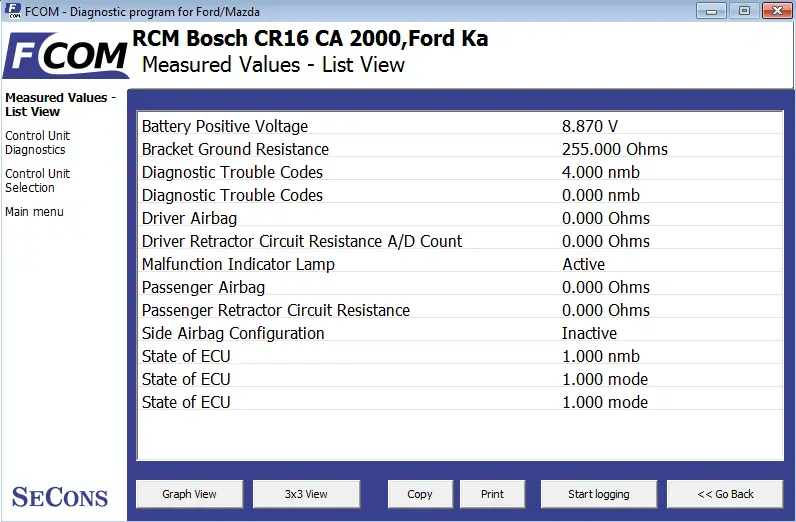The height and width of the screenshot is (522, 796).
Task: Minimize the FCOM window
Action: click(x=711, y=11)
